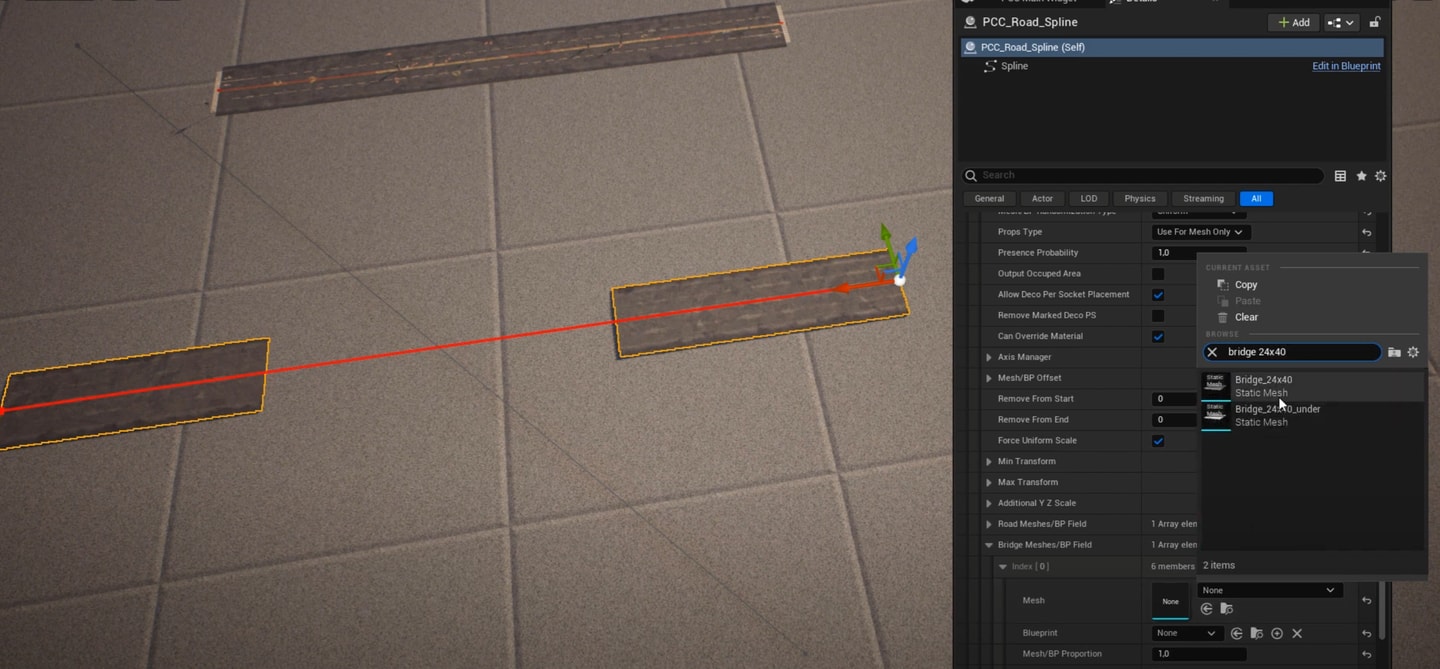The height and width of the screenshot is (669, 1440).
Task: Toggle Allow Deco Per Socket Placement checkbox
Action: pyautogui.click(x=1158, y=295)
